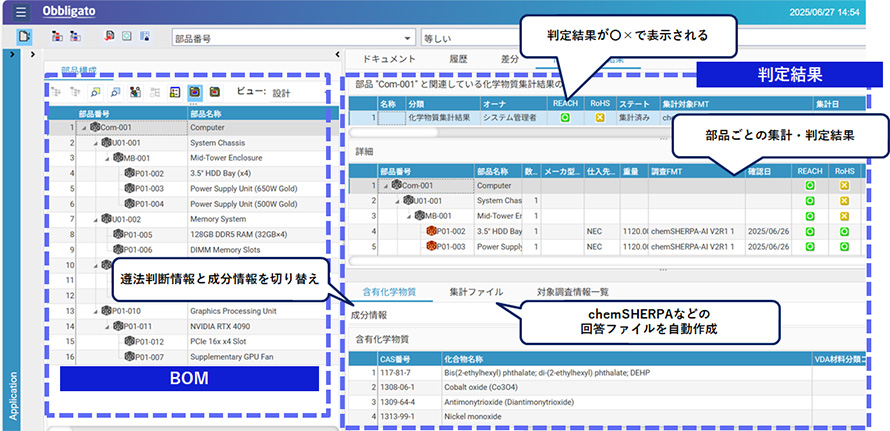Select the Cobalt oxide (Co3O4) row
The height and width of the screenshot is (431, 890).
click(x=607, y=387)
